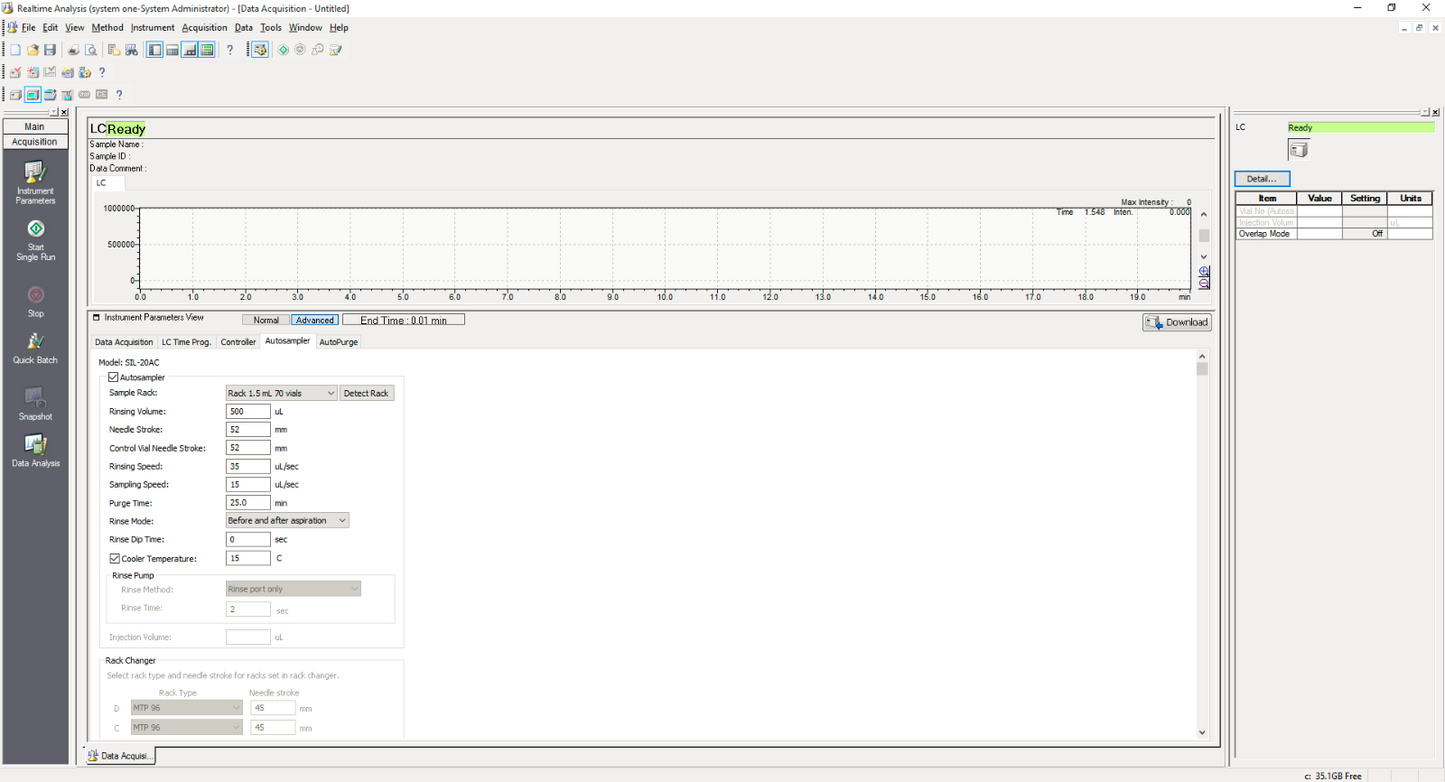Click the Cooler Temperature value field
This screenshot has height=782, width=1445.
pyautogui.click(x=248, y=558)
